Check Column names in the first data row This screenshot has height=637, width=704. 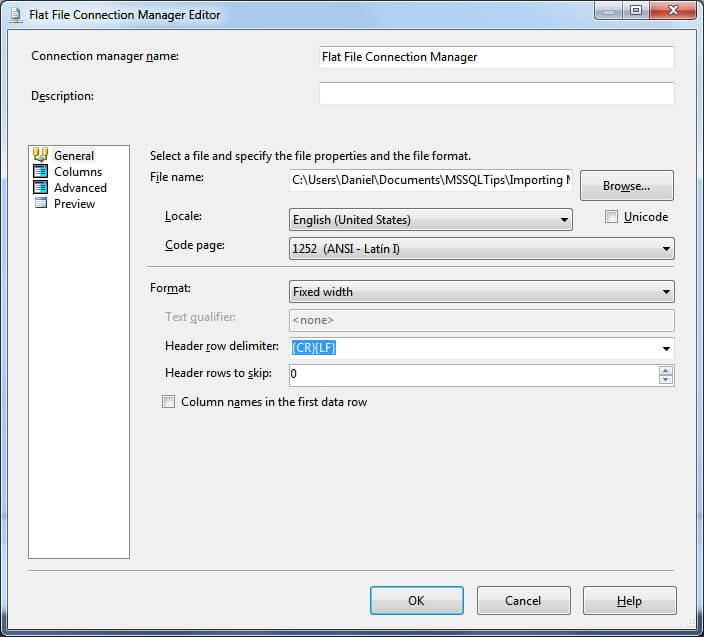point(168,401)
